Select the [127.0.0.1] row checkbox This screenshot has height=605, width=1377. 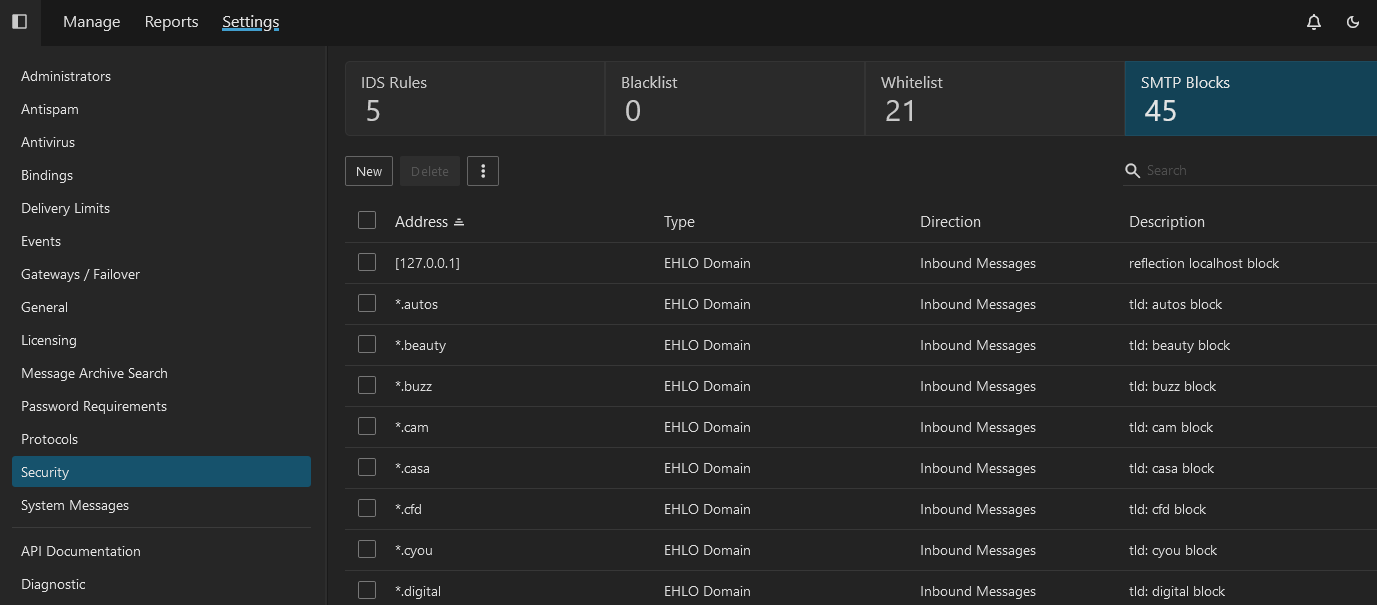coord(367,263)
